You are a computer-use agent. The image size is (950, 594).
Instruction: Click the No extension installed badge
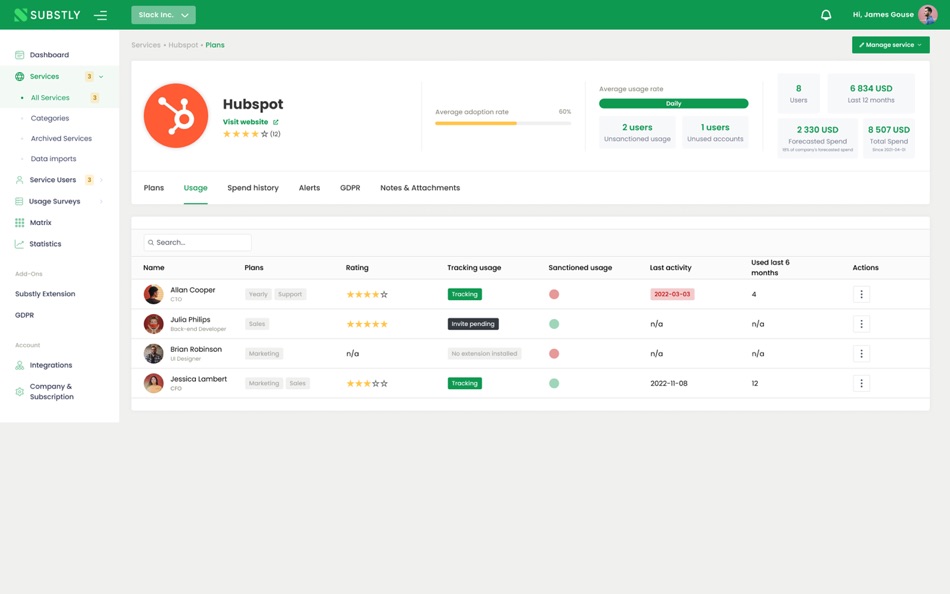[484, 353]
